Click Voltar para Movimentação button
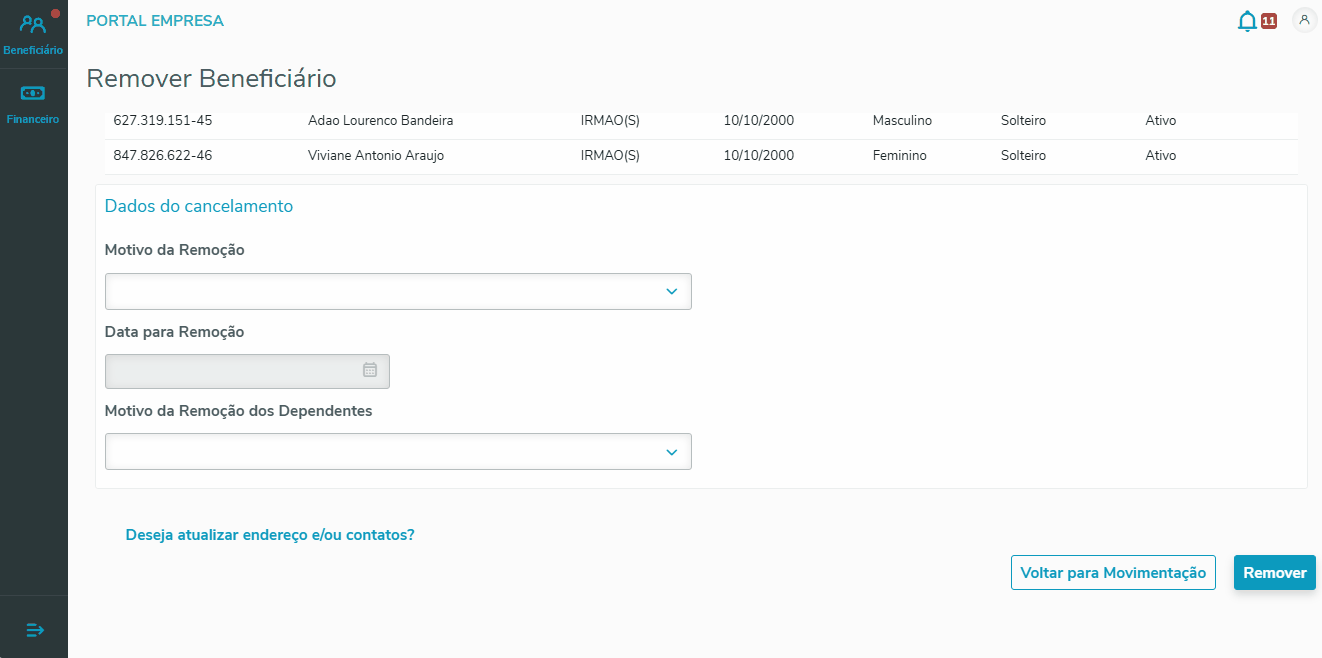The width and height of the screenshot is (1322, 658). (x=1113, y=573)
